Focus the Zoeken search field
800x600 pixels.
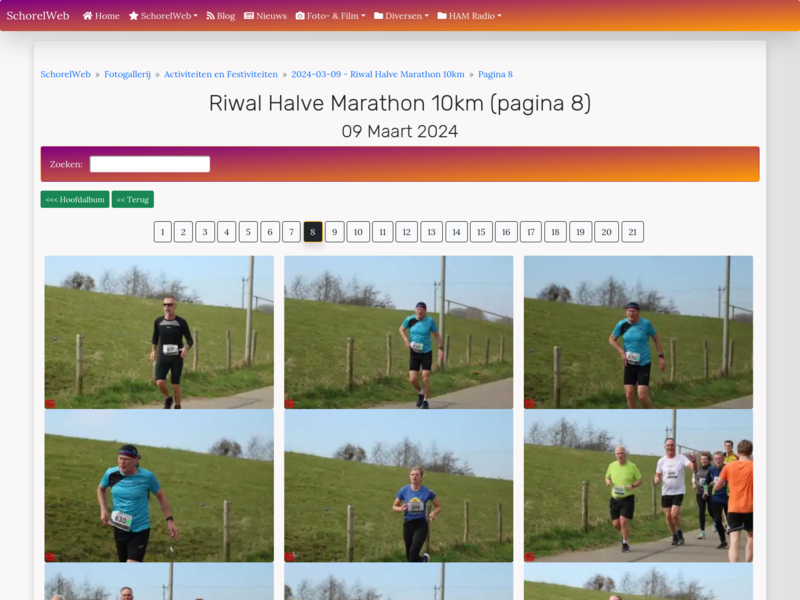pos(150,164)
